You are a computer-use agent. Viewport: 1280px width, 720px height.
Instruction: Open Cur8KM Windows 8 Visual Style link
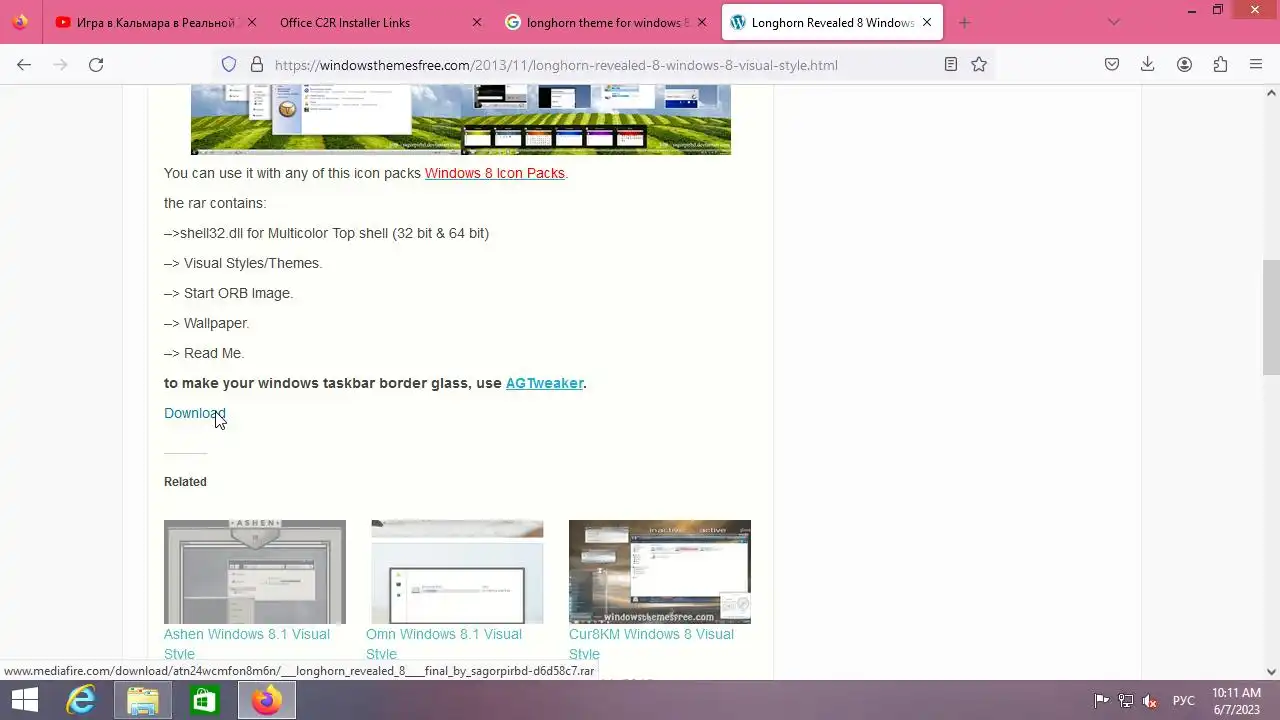(651, 644)
